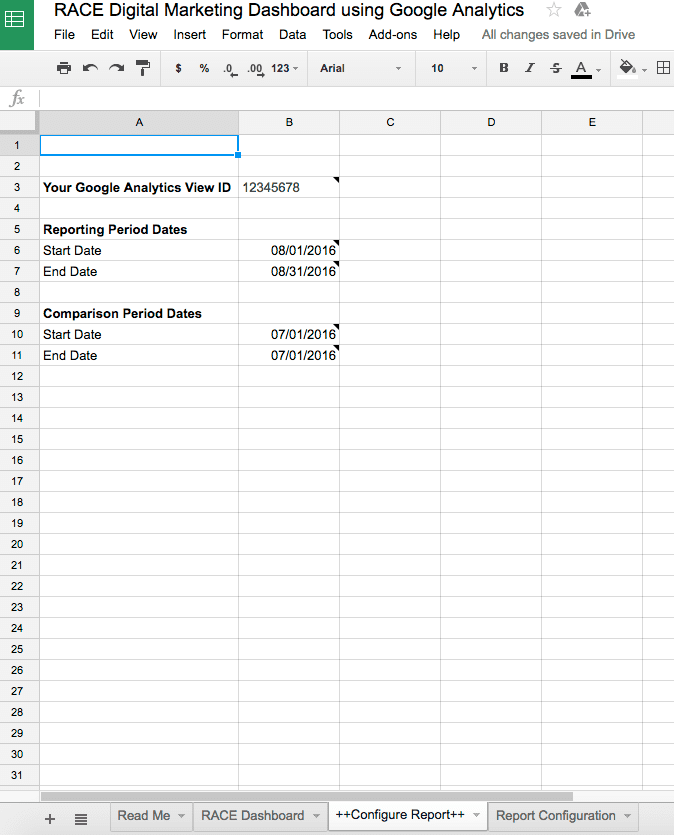The image size is (674, 835).
Task: Open Read Me tab dropdown arrow
Action: coord(181,816)
